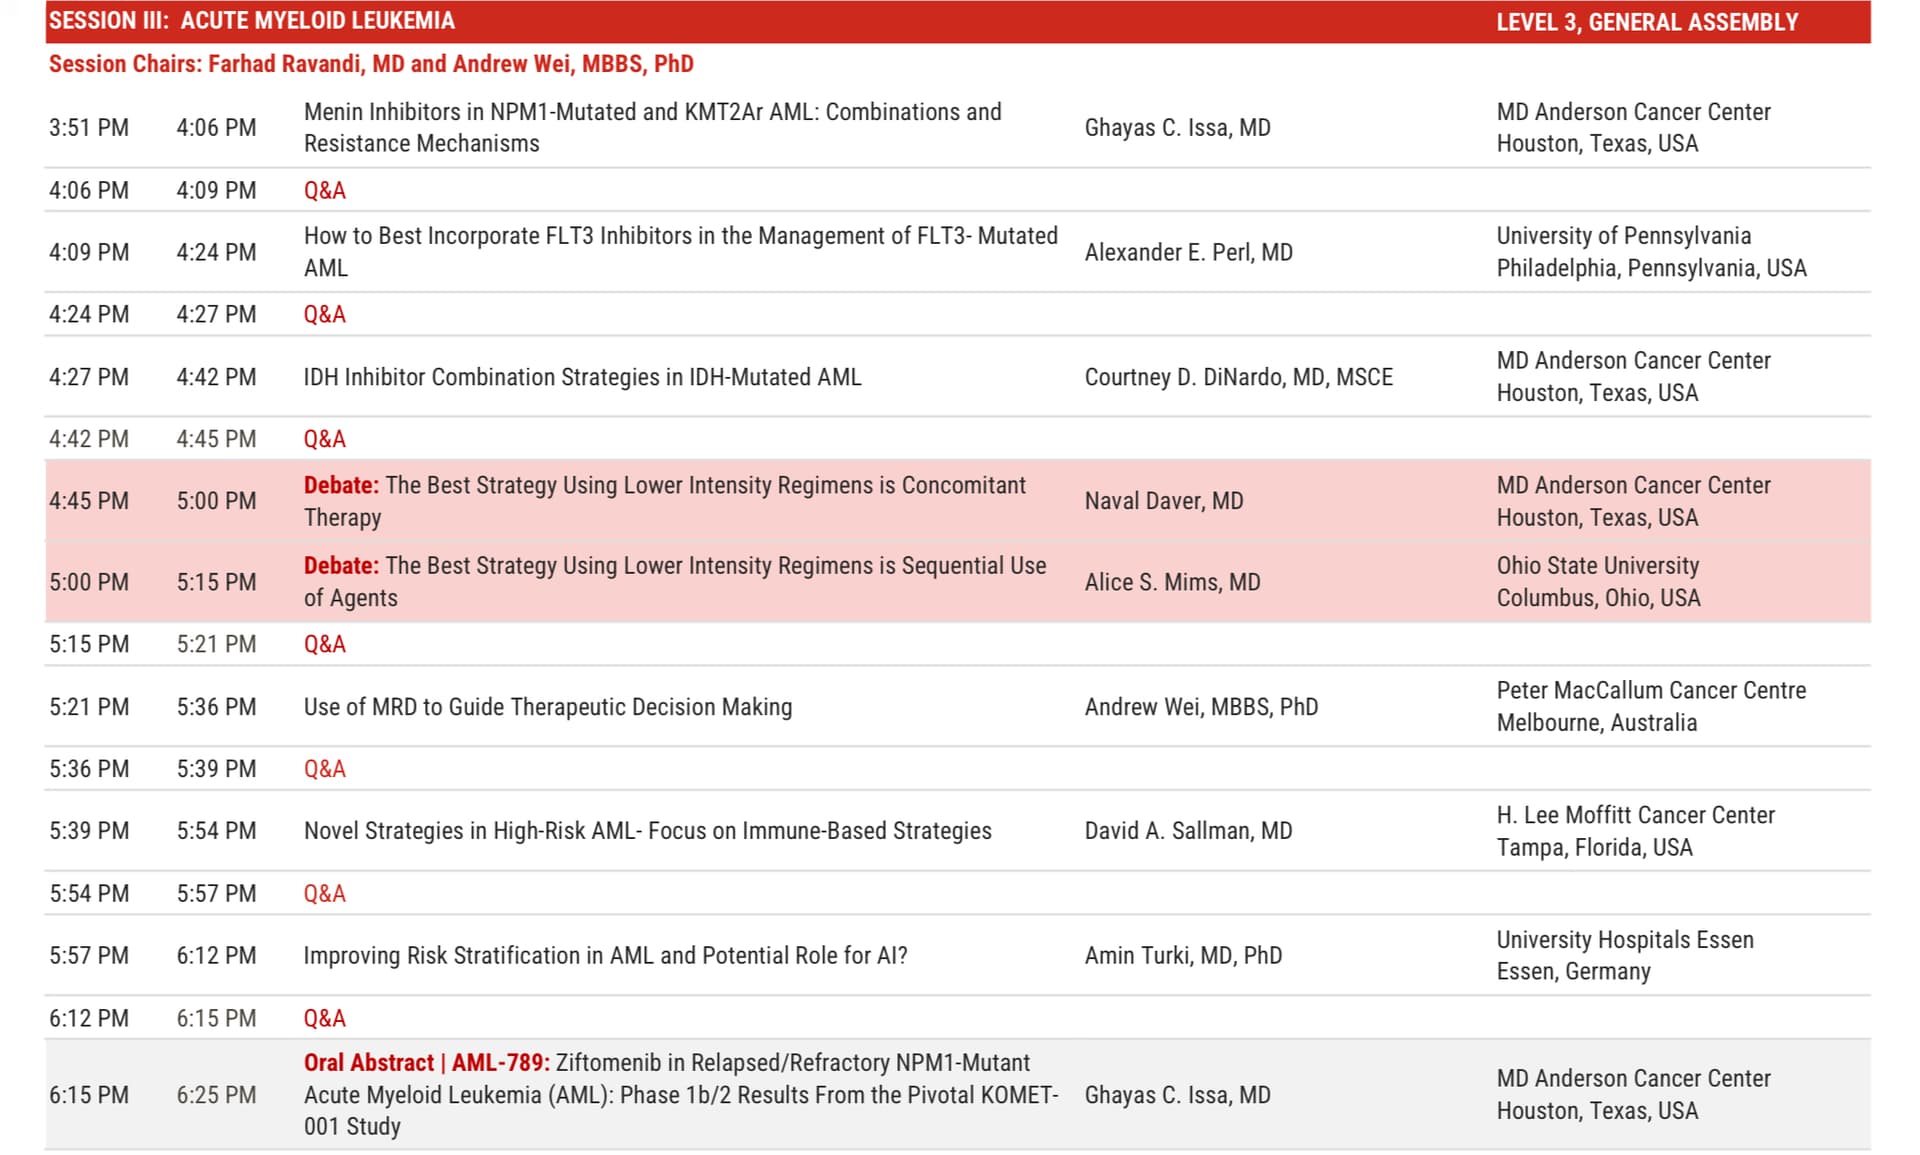Click speaker Courtney D. DiNardo, MD, MSCE
The width and height of the screenshot is (1920, 1155).
coord(1238,377)
